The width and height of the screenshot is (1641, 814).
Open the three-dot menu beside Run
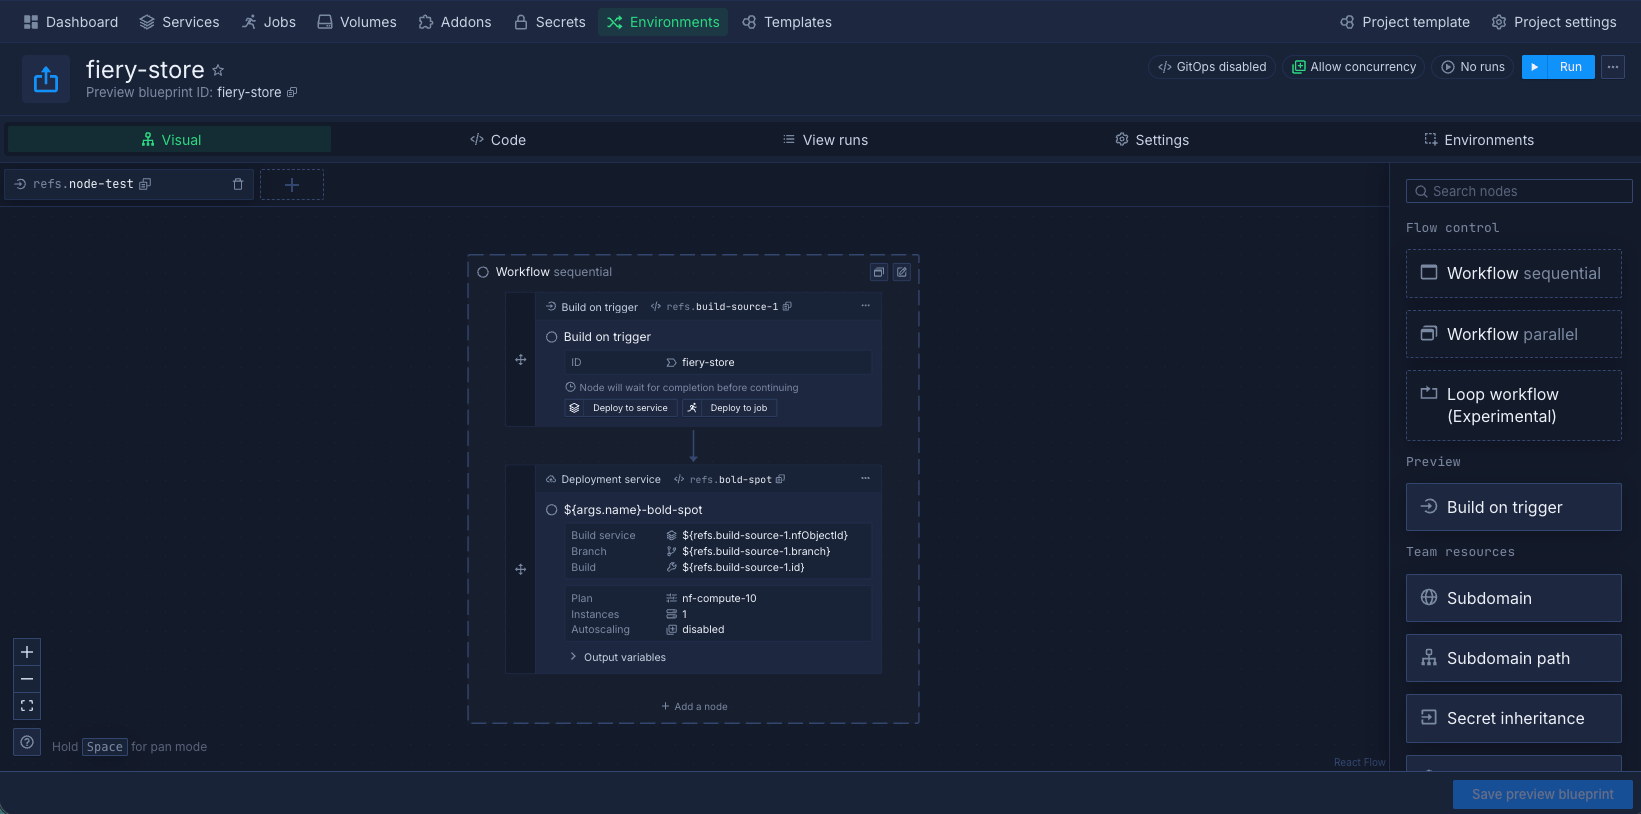[1613, 67]
